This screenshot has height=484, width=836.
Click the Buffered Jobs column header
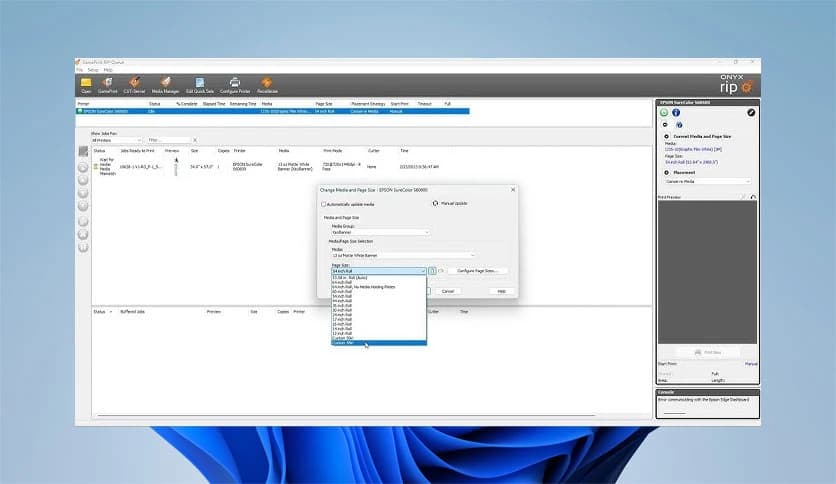point(132,311)
